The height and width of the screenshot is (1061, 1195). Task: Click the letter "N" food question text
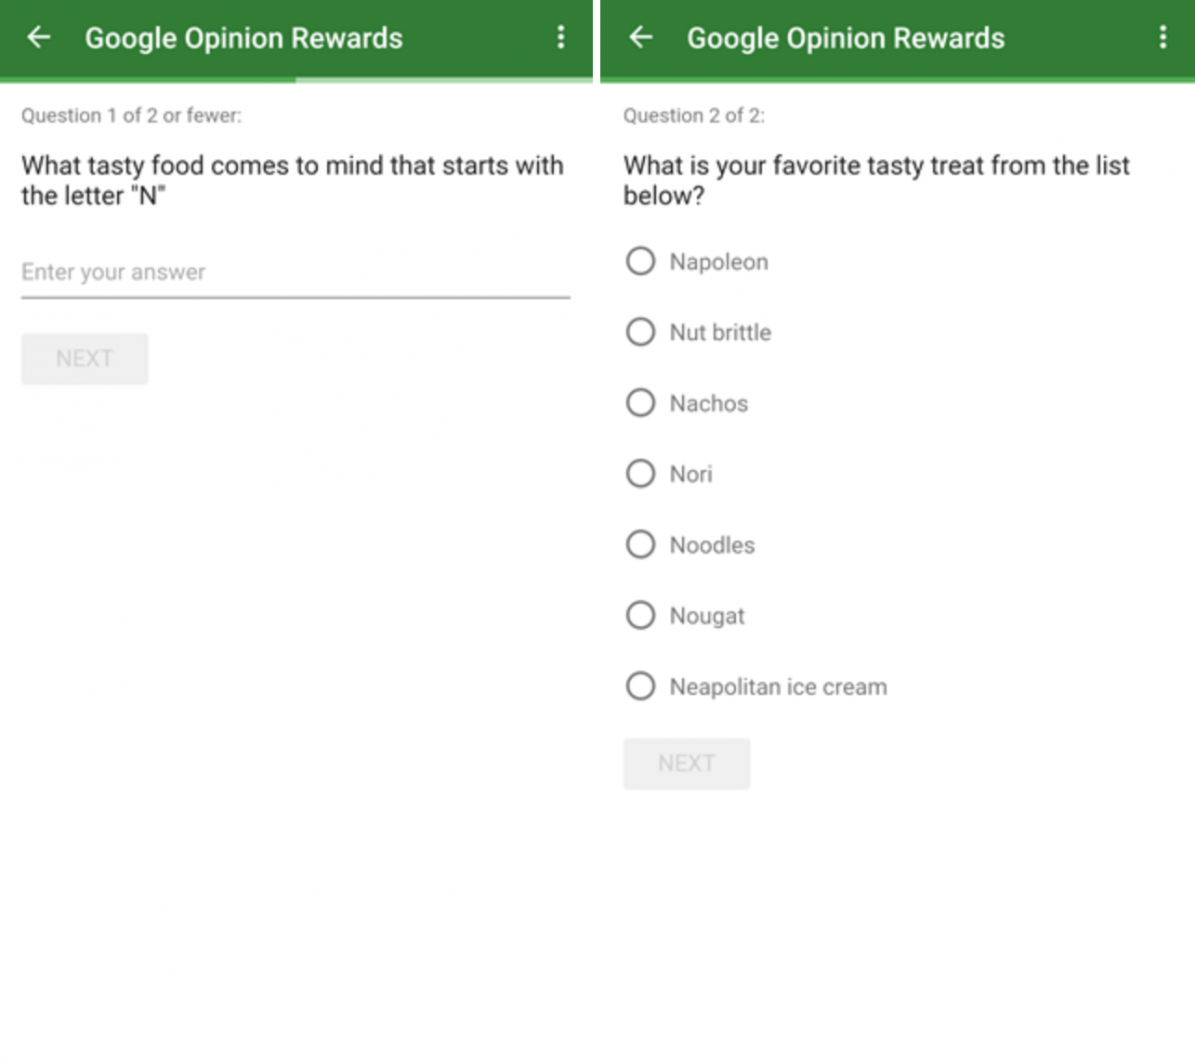point(292,180)
